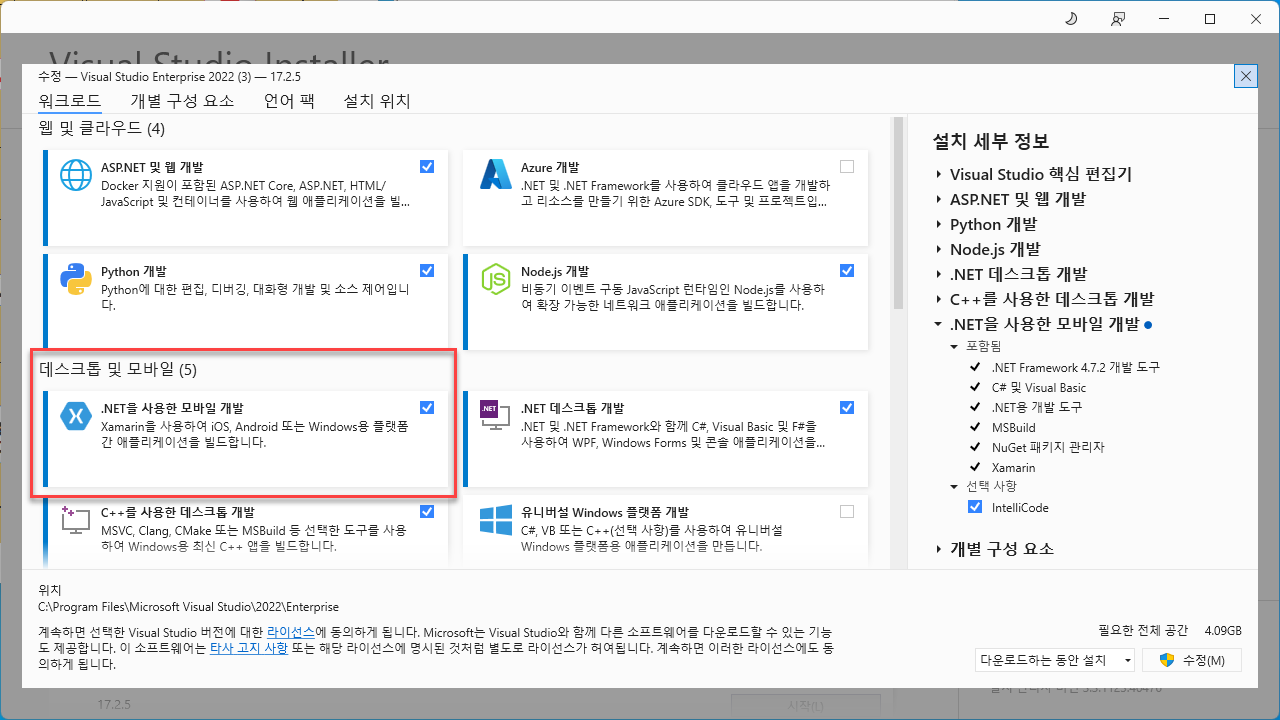Click the dark theme moon icon

pyautogui.click(x=1070, y=18)
